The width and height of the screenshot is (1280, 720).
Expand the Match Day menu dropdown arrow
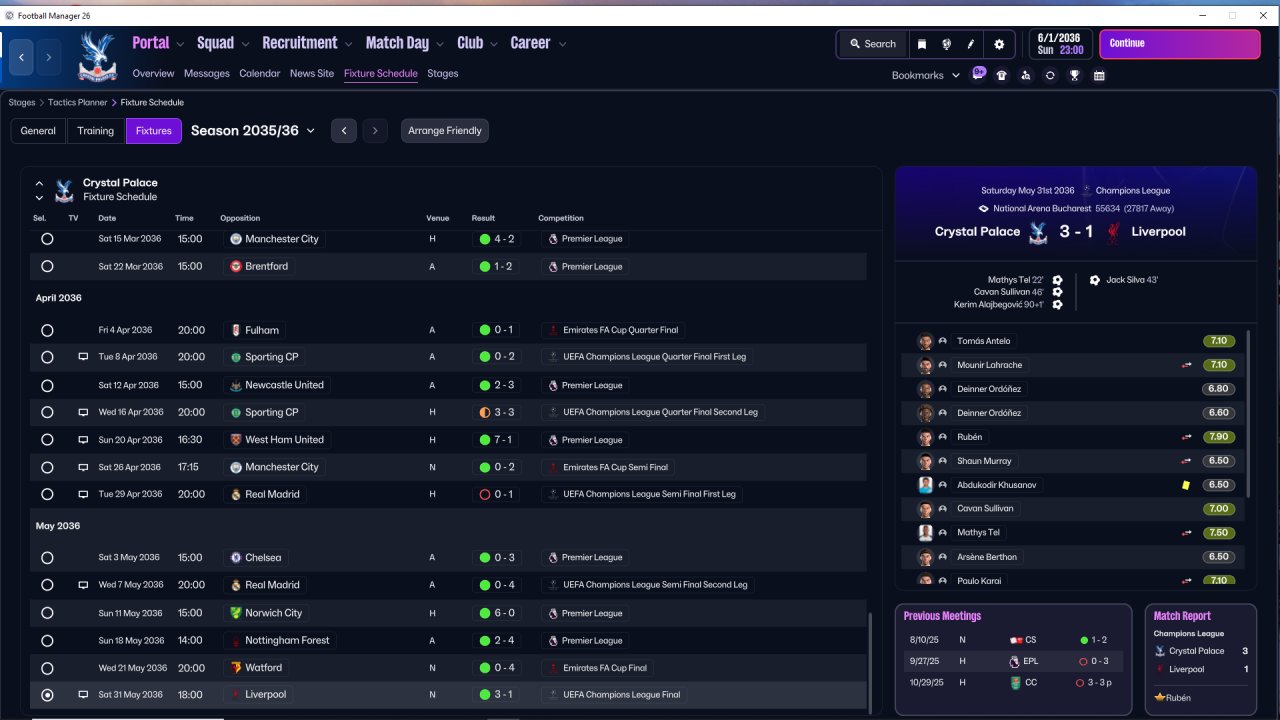[x=440, y=44]
